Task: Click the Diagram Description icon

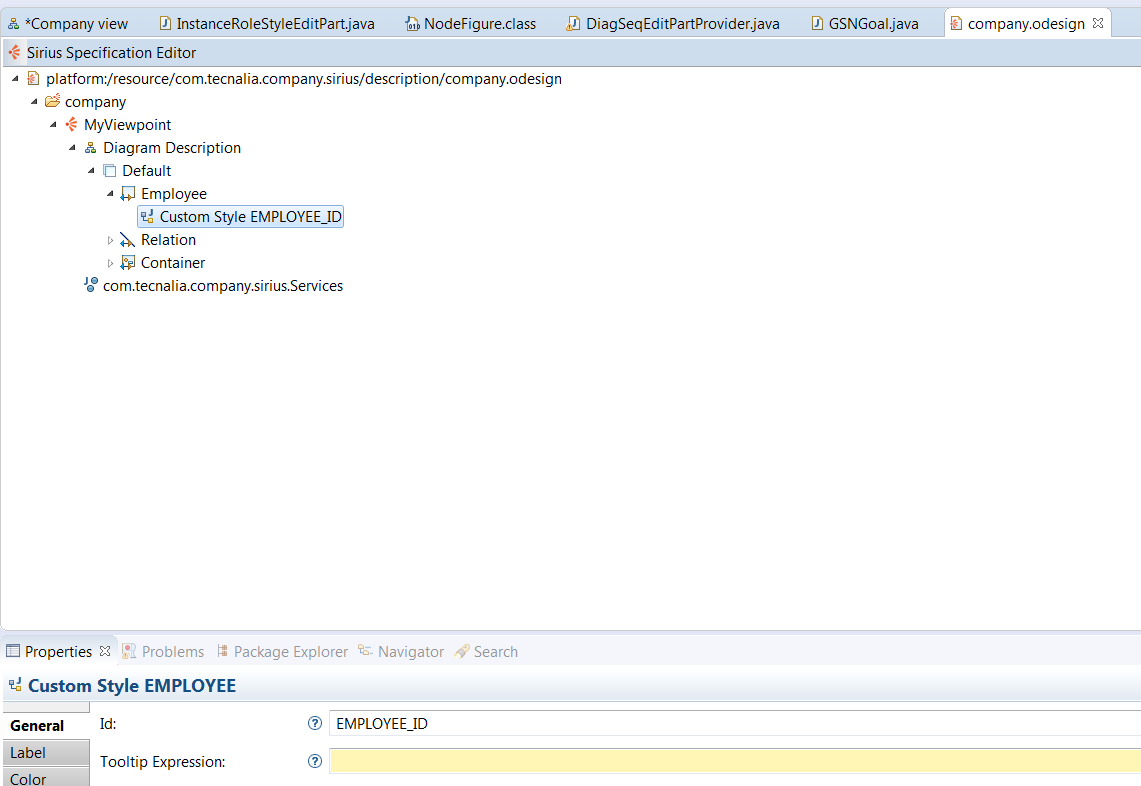Action: click(90, 148)
